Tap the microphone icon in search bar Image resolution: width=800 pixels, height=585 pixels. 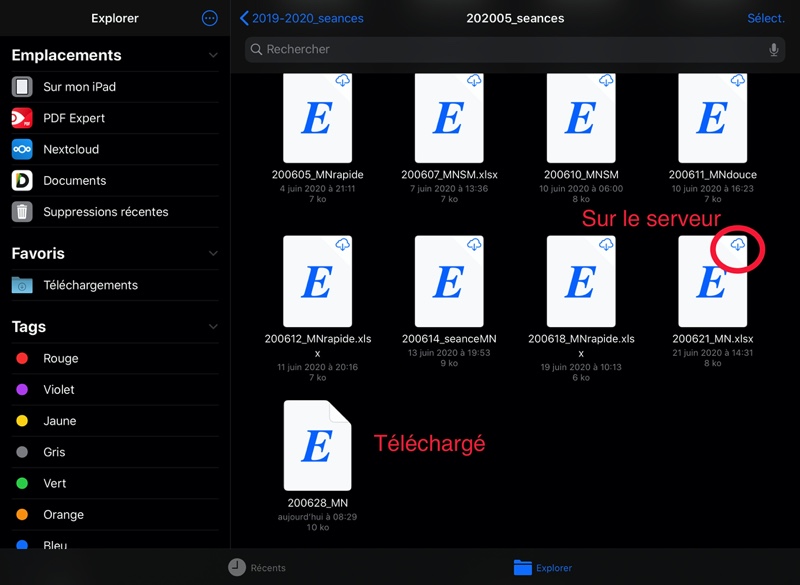point(773,50)
